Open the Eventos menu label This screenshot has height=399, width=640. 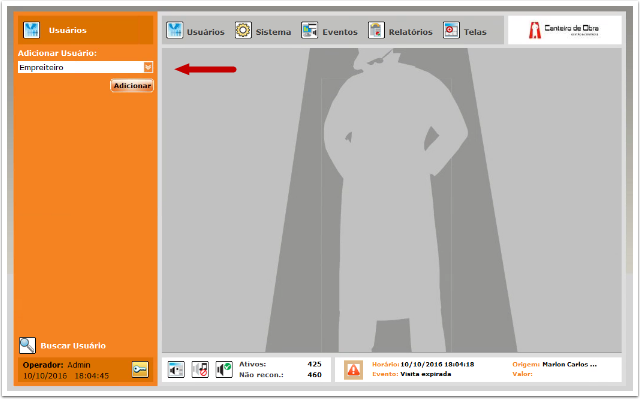coord(340,32)
